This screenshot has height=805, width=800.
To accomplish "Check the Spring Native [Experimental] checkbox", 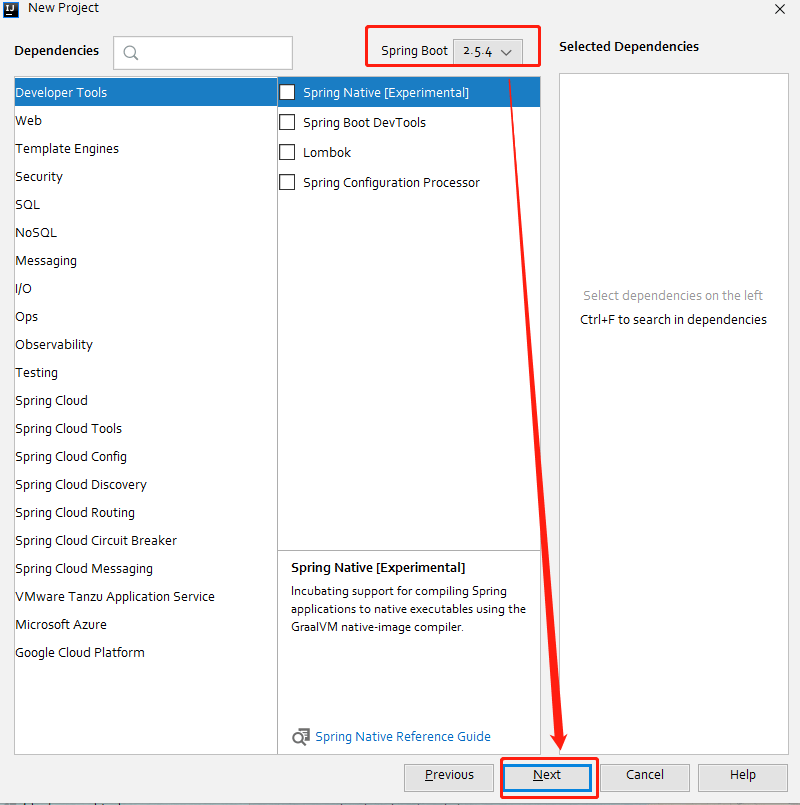I will (x=287, y=92).
